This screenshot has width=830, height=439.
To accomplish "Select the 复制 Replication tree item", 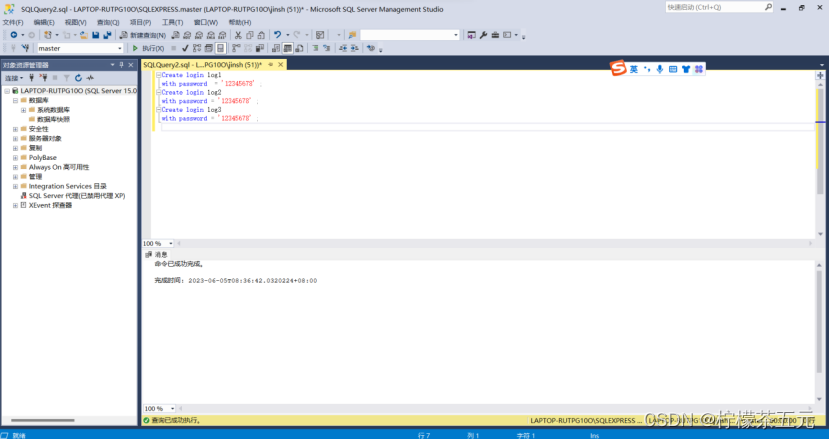I will point(35,148).
